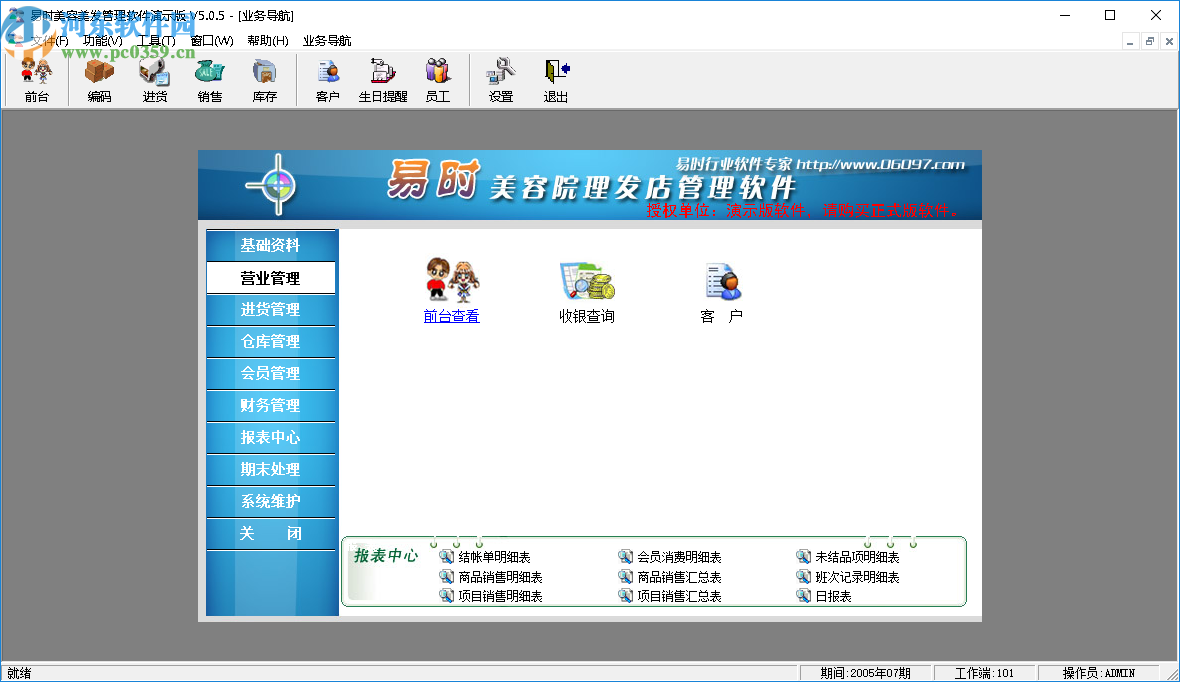The height and width of the screenshot is (682, 1180).
Task: Click the 编码 barcode toolbar icon
Action: click(x=97, y=80)
